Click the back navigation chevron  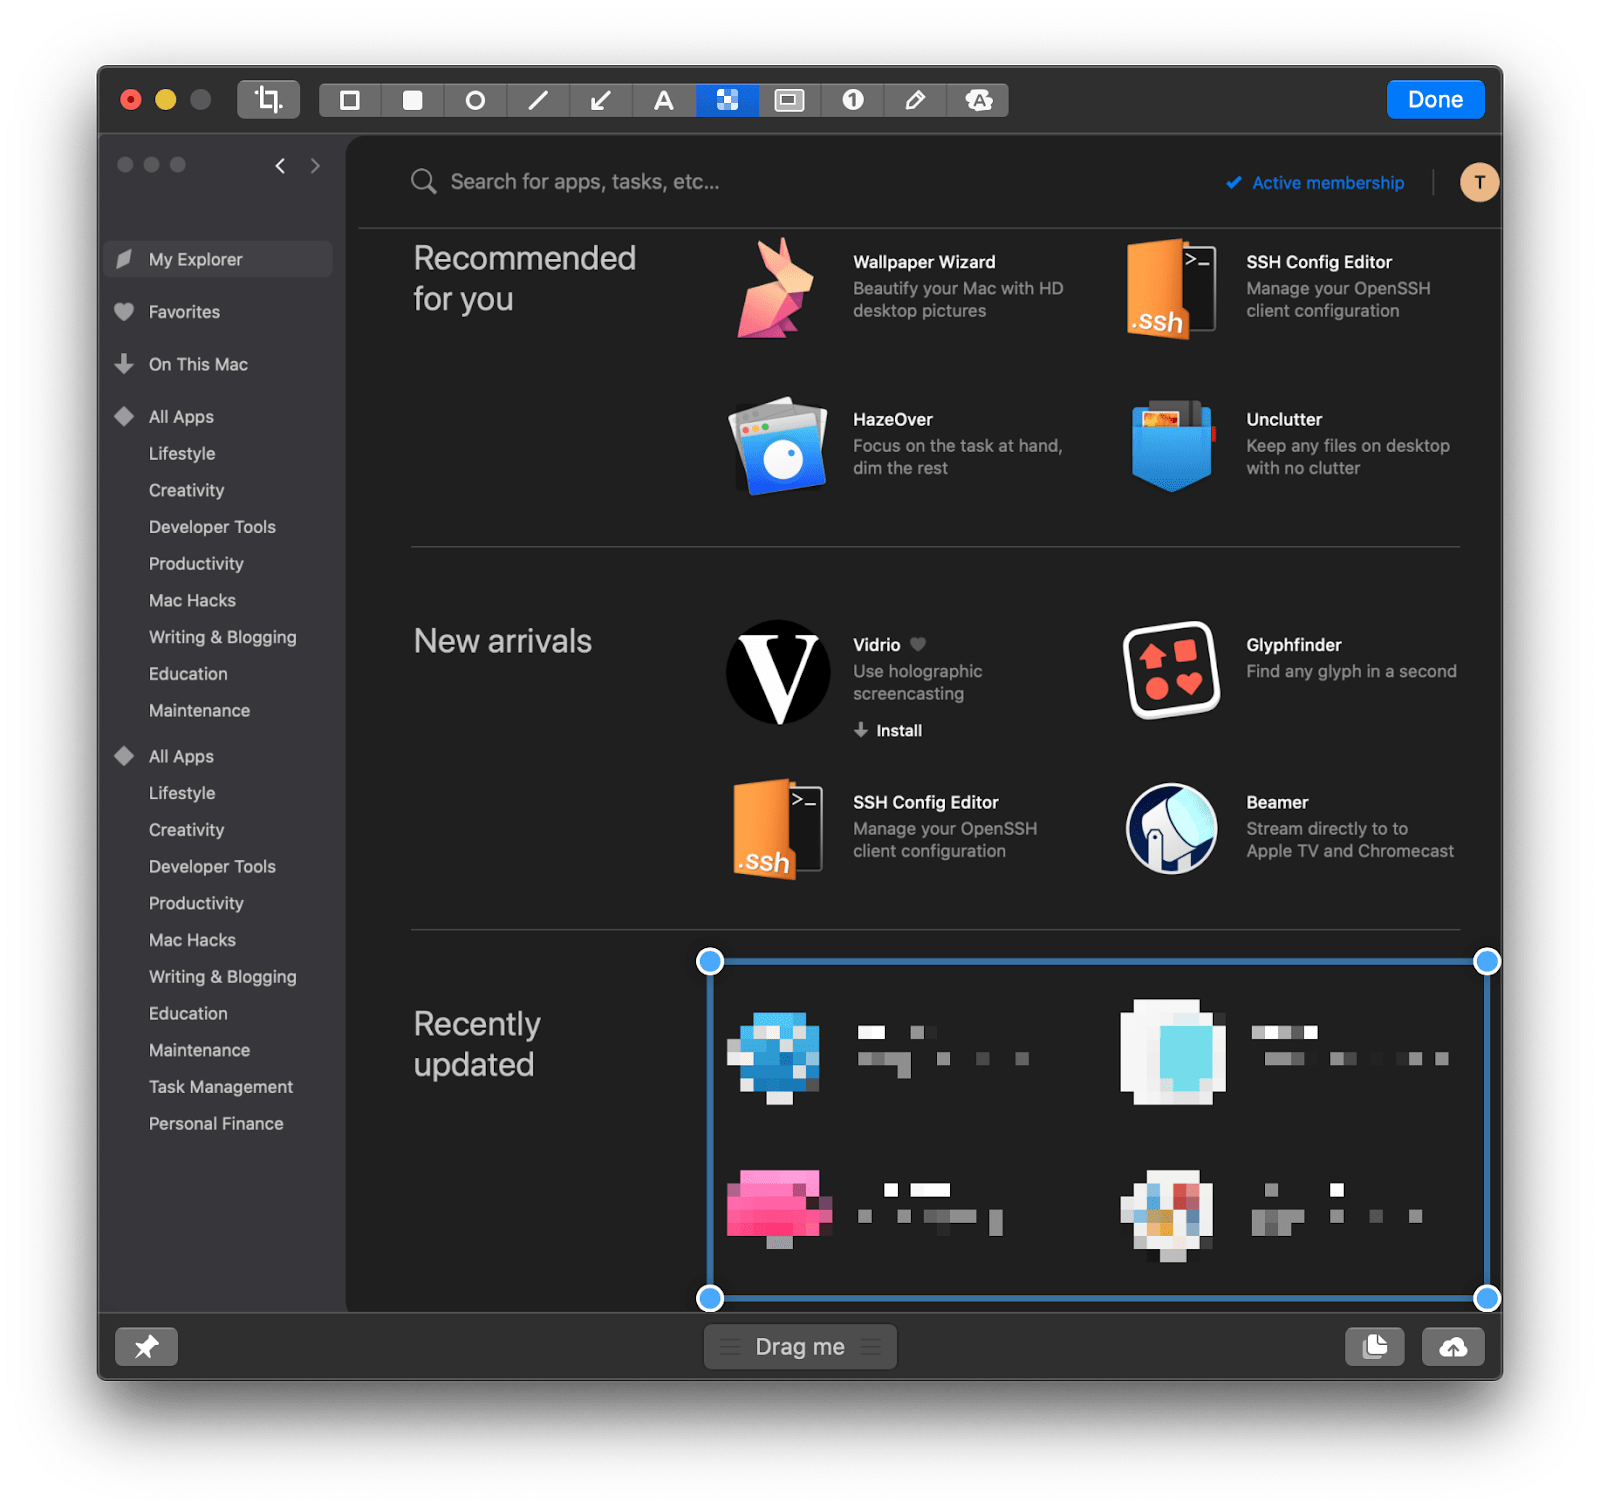[280, 165]
